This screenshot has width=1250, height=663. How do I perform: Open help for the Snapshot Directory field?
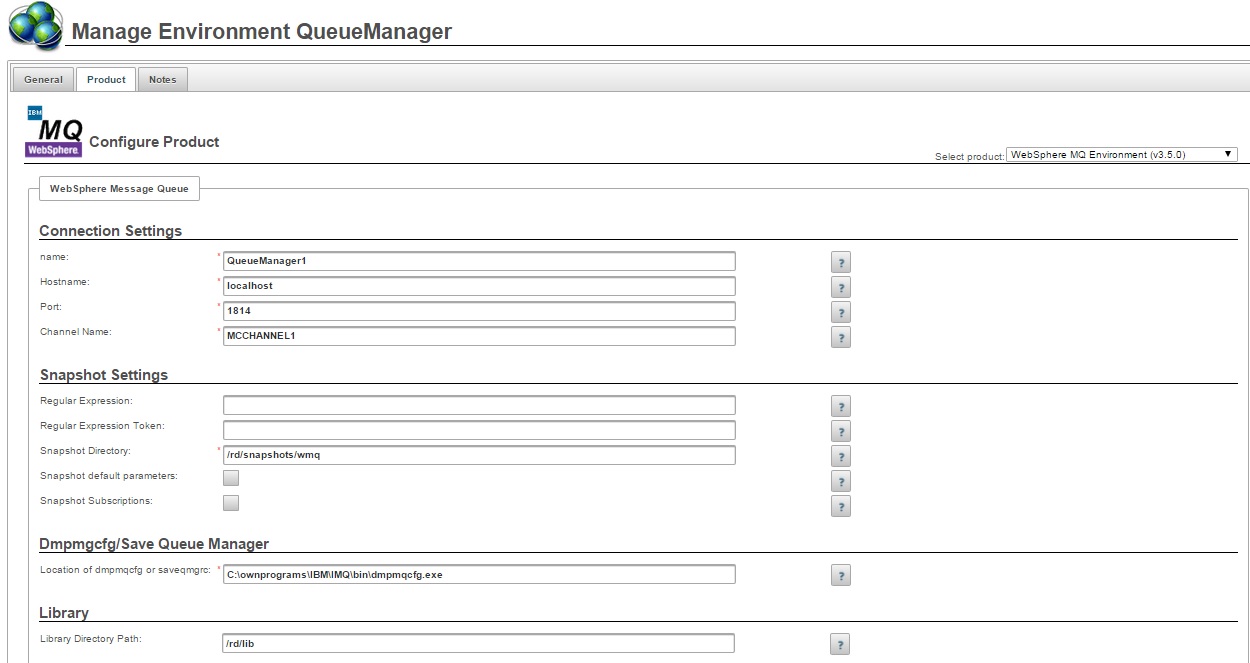[x=841, y=457]
